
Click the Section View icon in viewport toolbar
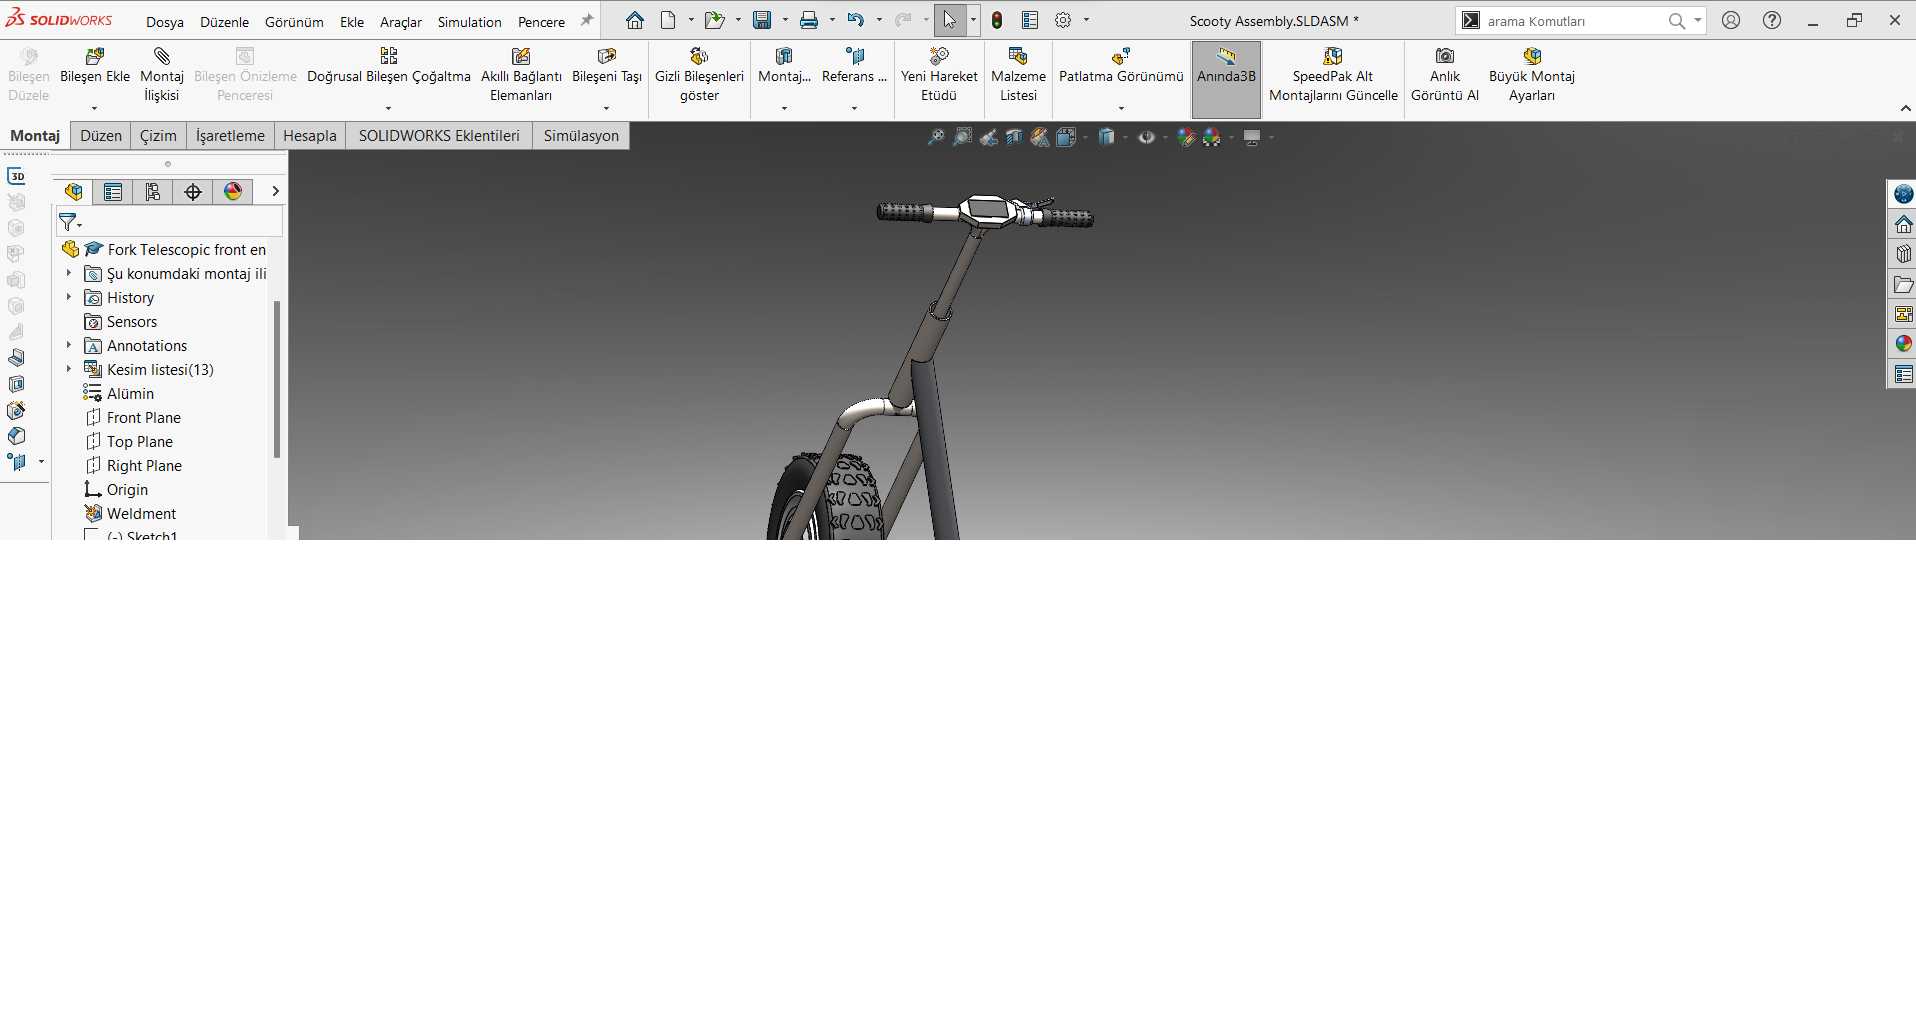click(x=1014, y=137)
